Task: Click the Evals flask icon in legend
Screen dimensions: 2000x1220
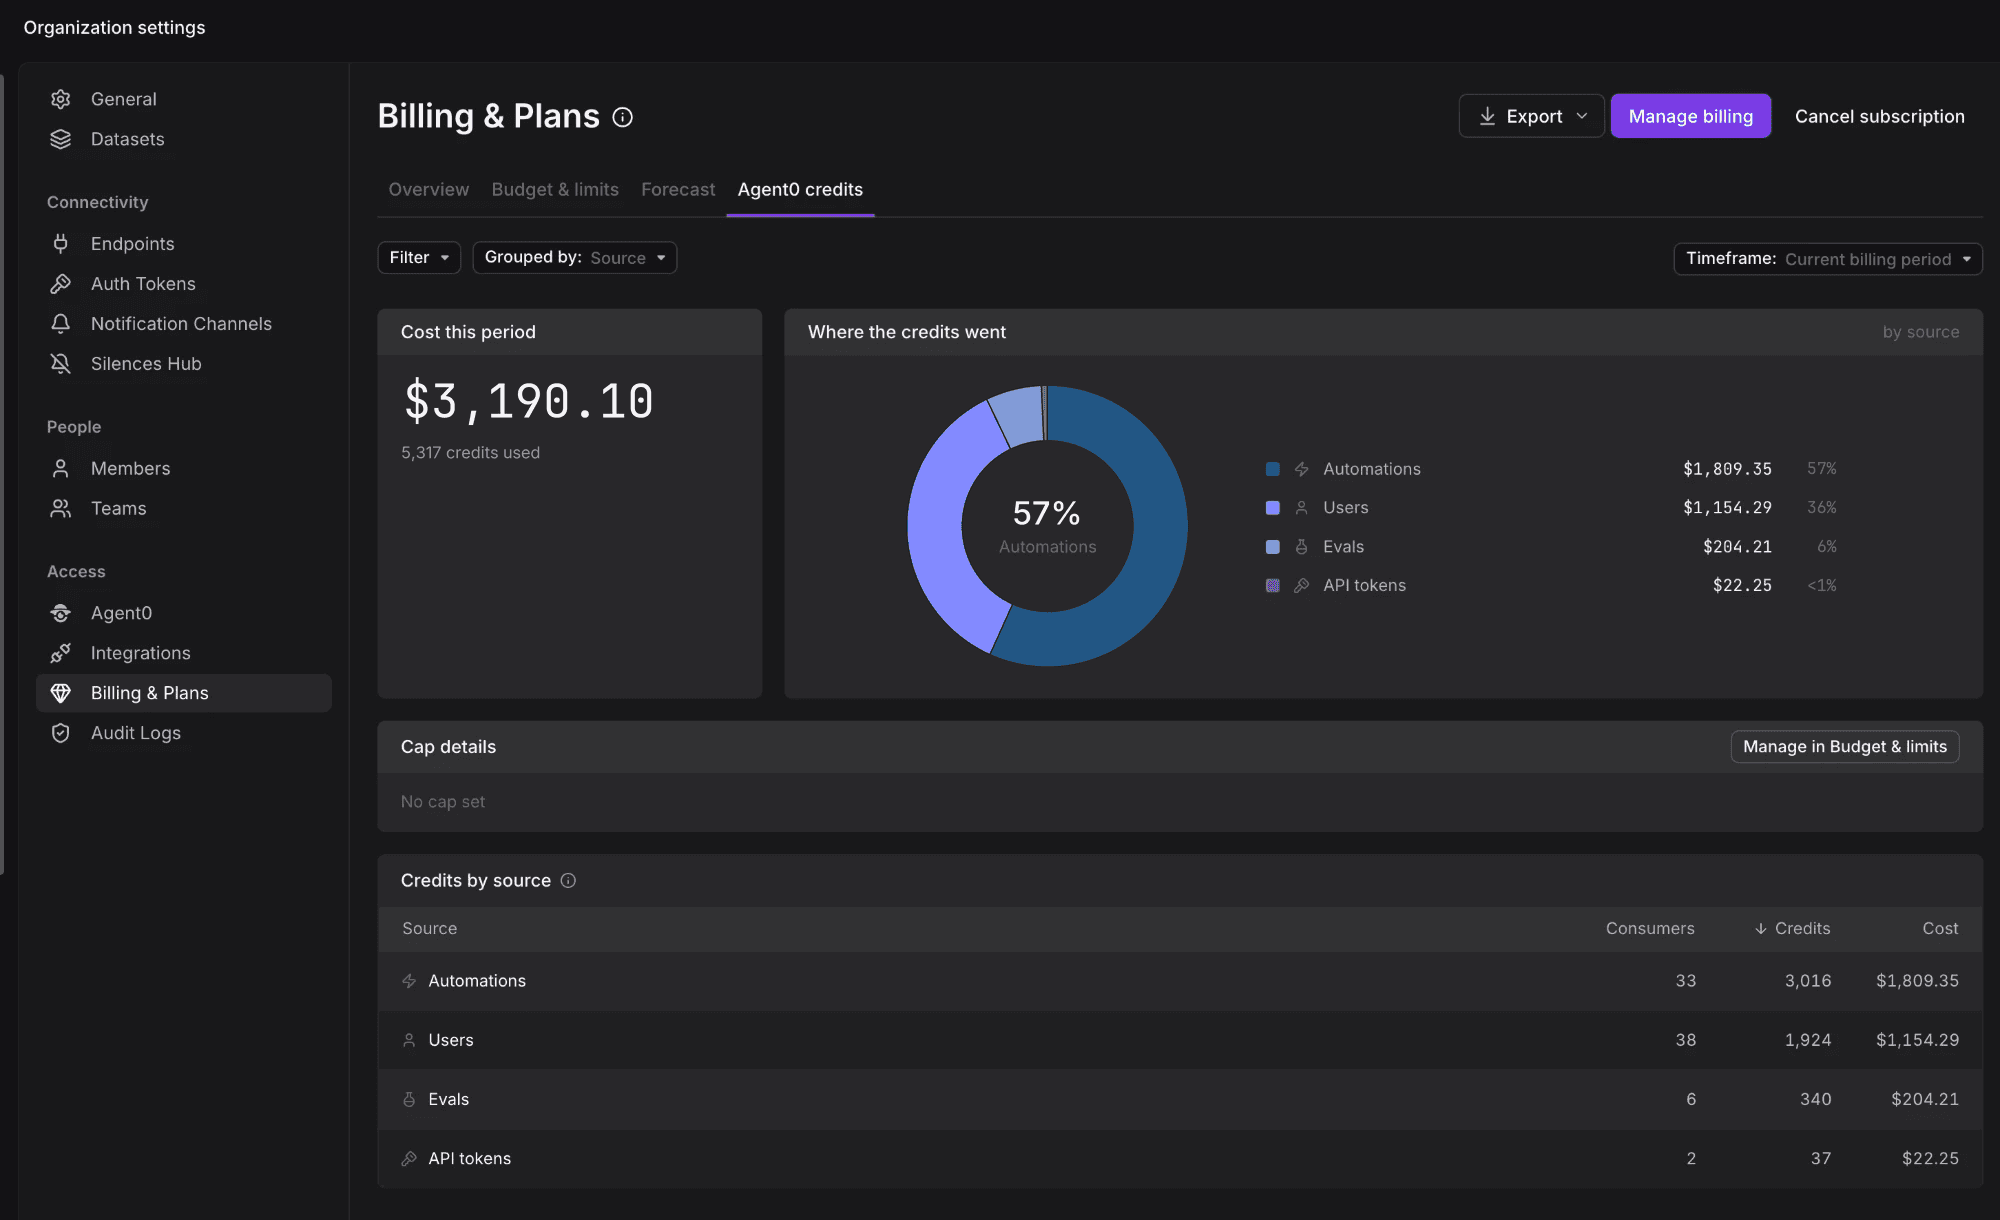Action: click(1302, 547)
